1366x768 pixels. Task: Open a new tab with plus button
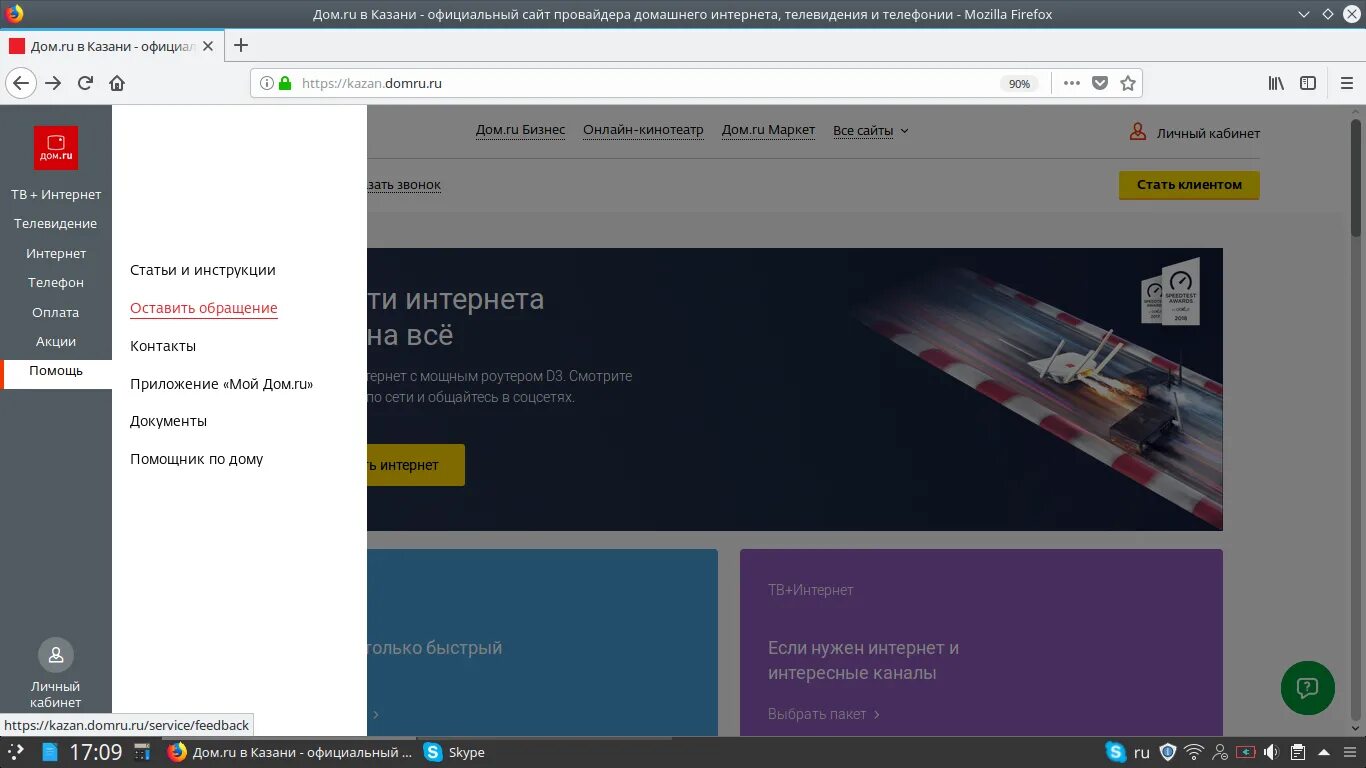(x=240, y=45)
